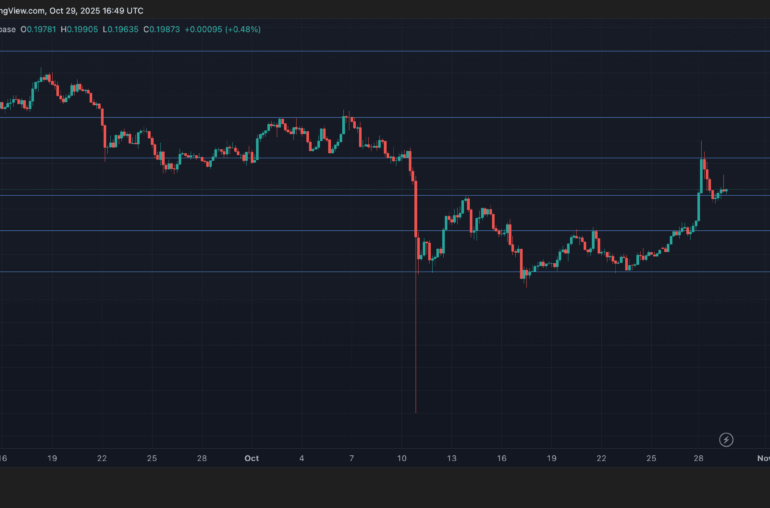The width and height of the screenshot is (770, 508).
Task: Click the 4 date label on time axis
Action: [303, 457]
